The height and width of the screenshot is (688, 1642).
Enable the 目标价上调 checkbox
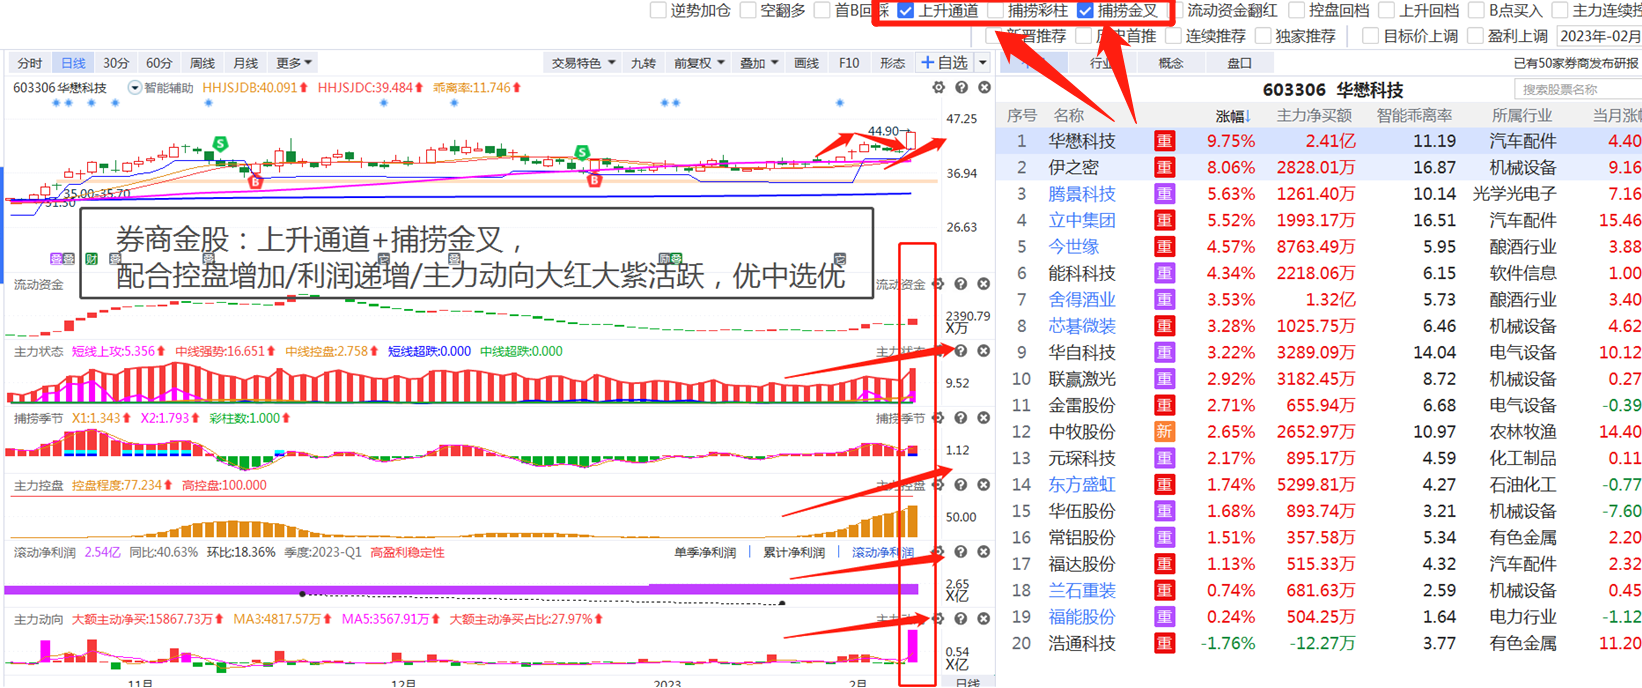pos(1372,36)
